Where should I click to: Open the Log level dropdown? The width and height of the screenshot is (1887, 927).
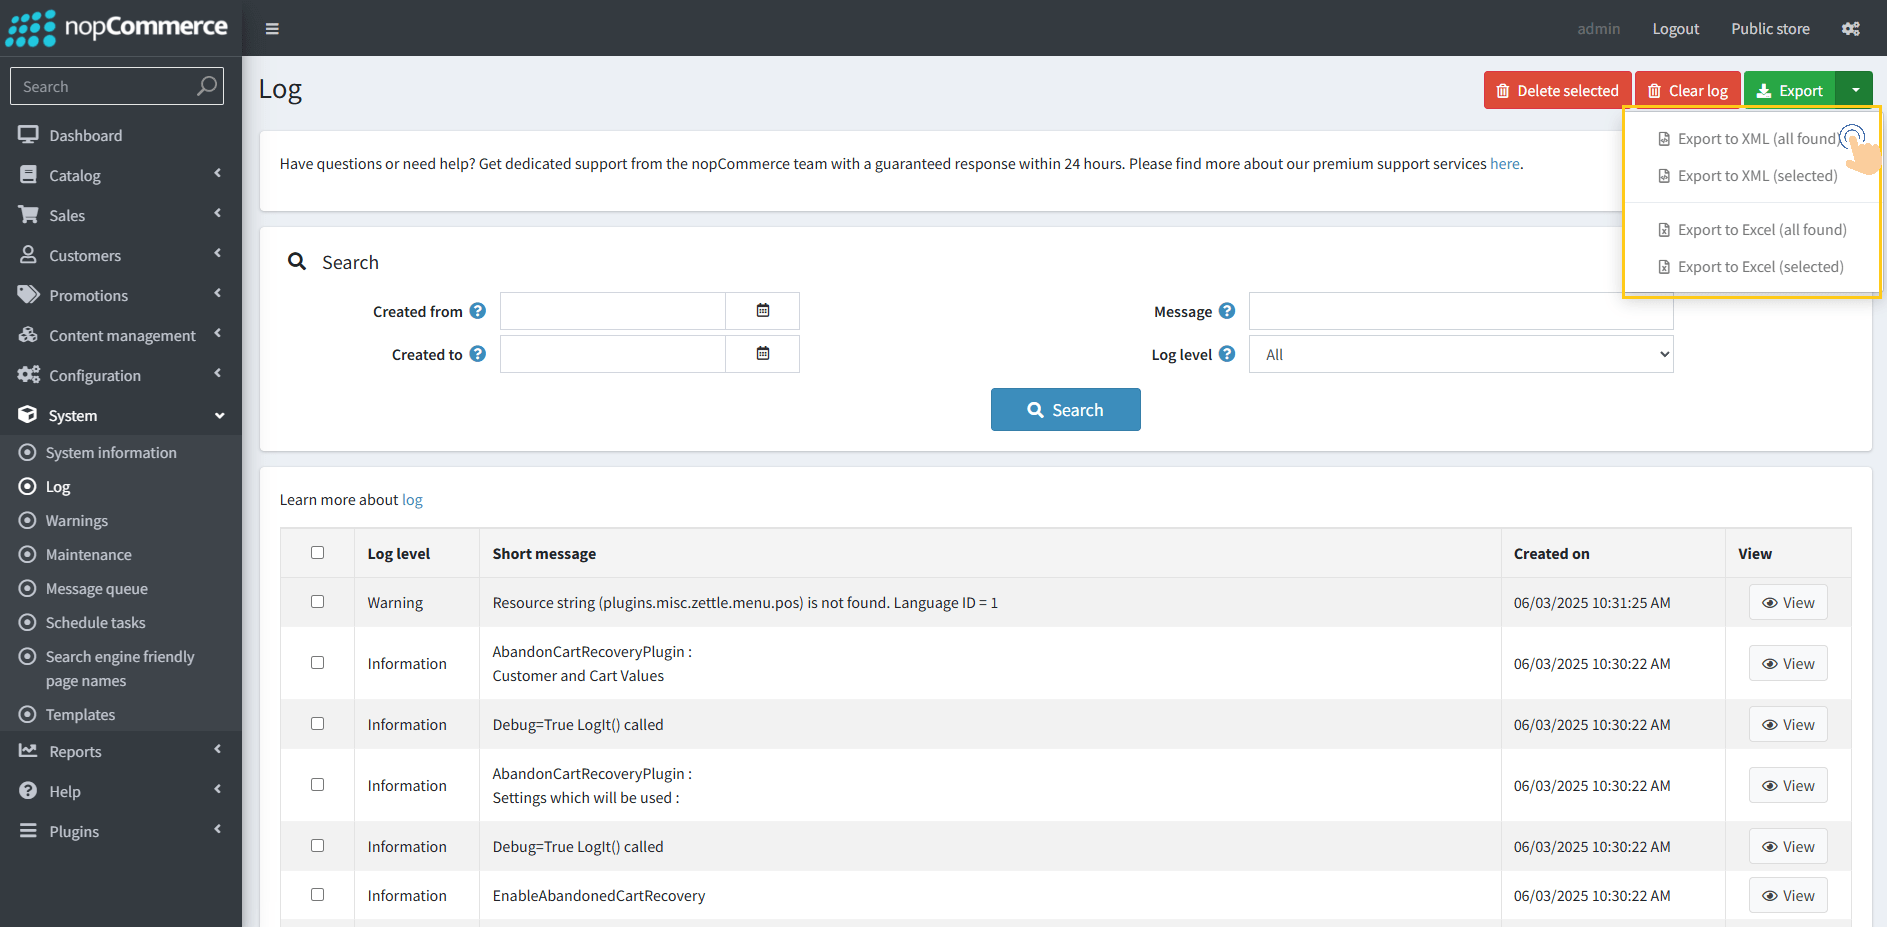[1460, 354]
